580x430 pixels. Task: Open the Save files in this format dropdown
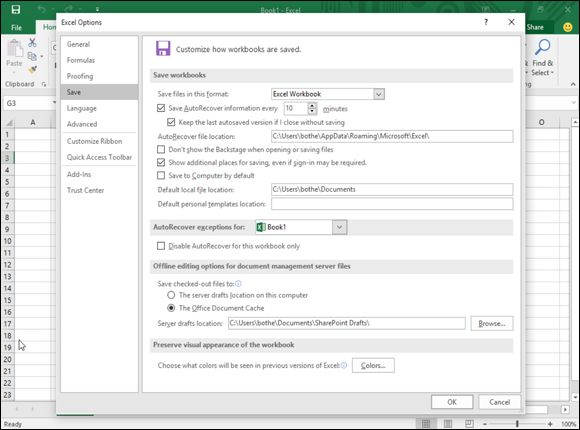coord(379,94)
